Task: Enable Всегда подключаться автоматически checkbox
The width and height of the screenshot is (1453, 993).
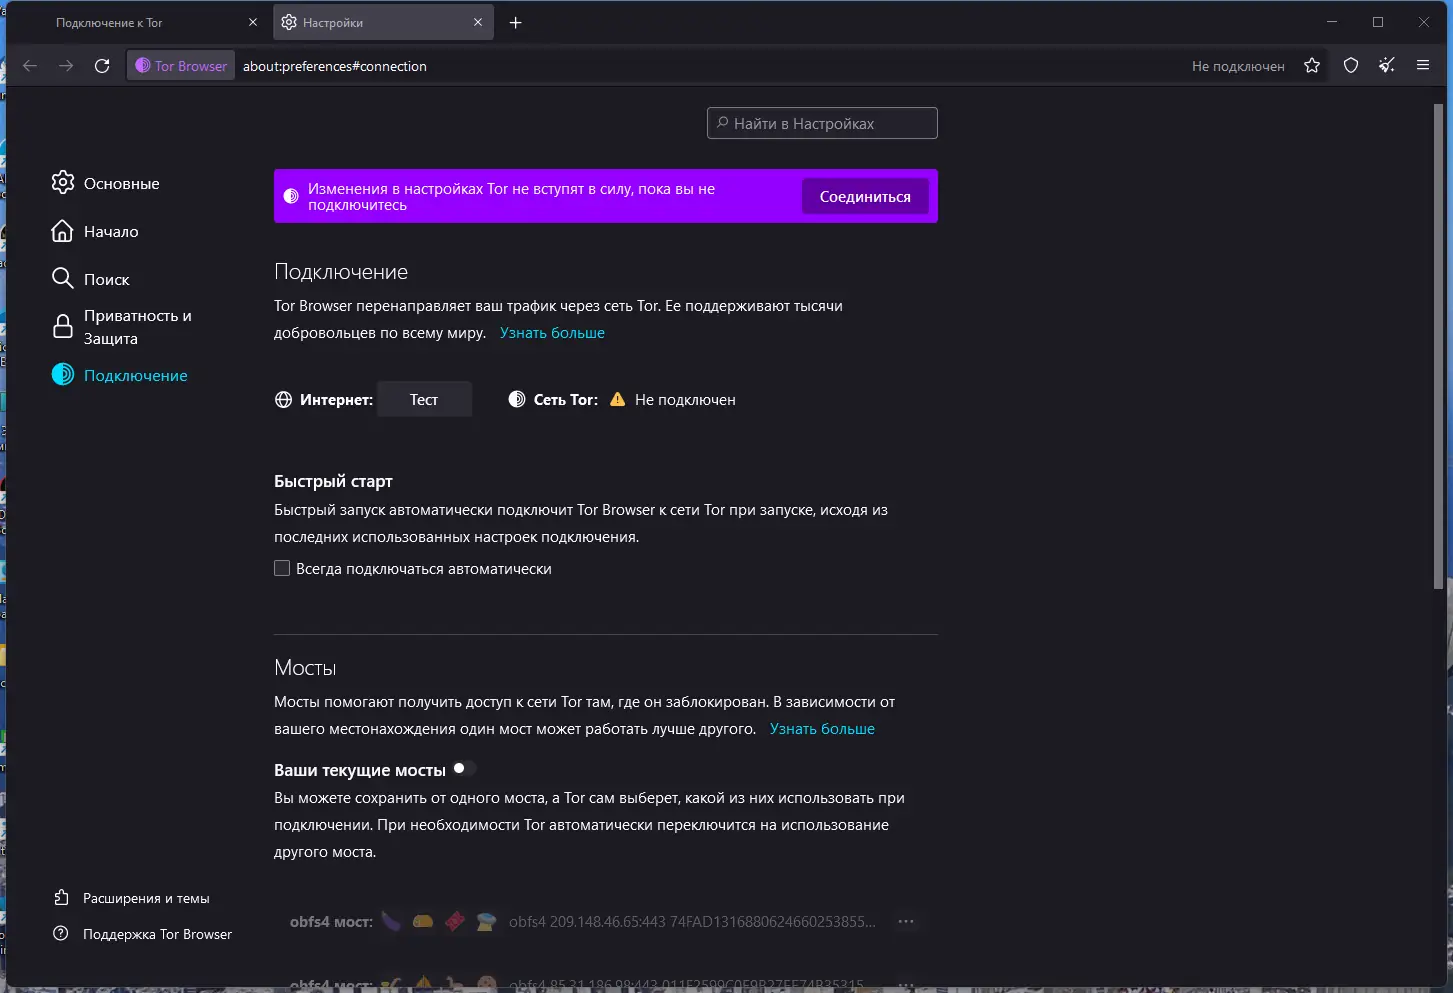Action: tap(282, 568)
